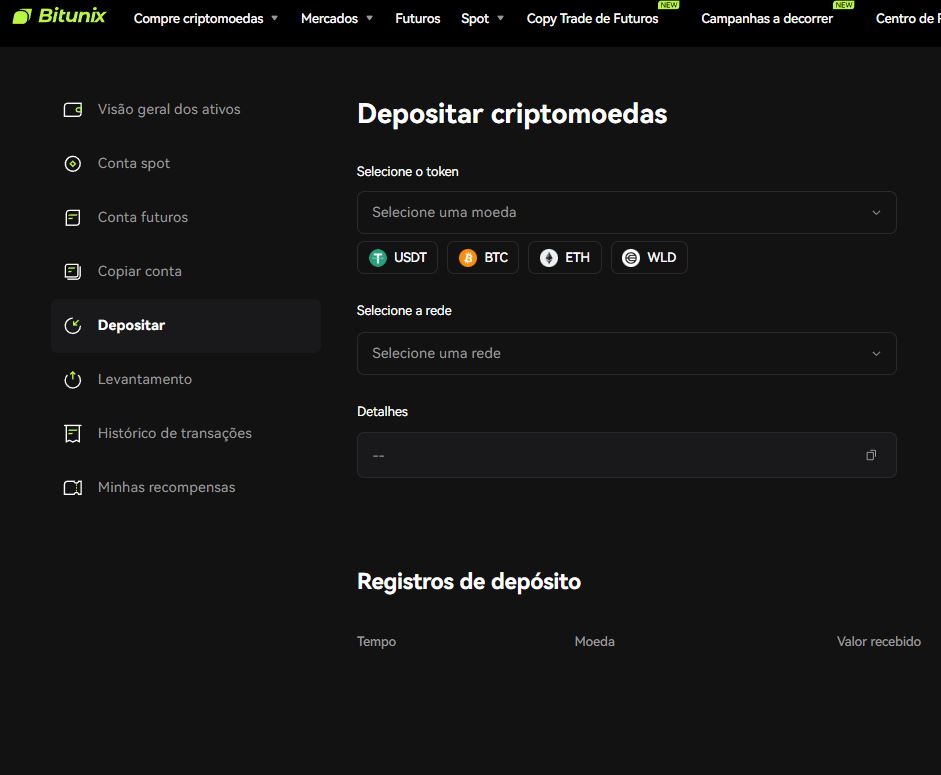
Task: Click the Levantamento withdrawal icon
Action: [72, 380]
